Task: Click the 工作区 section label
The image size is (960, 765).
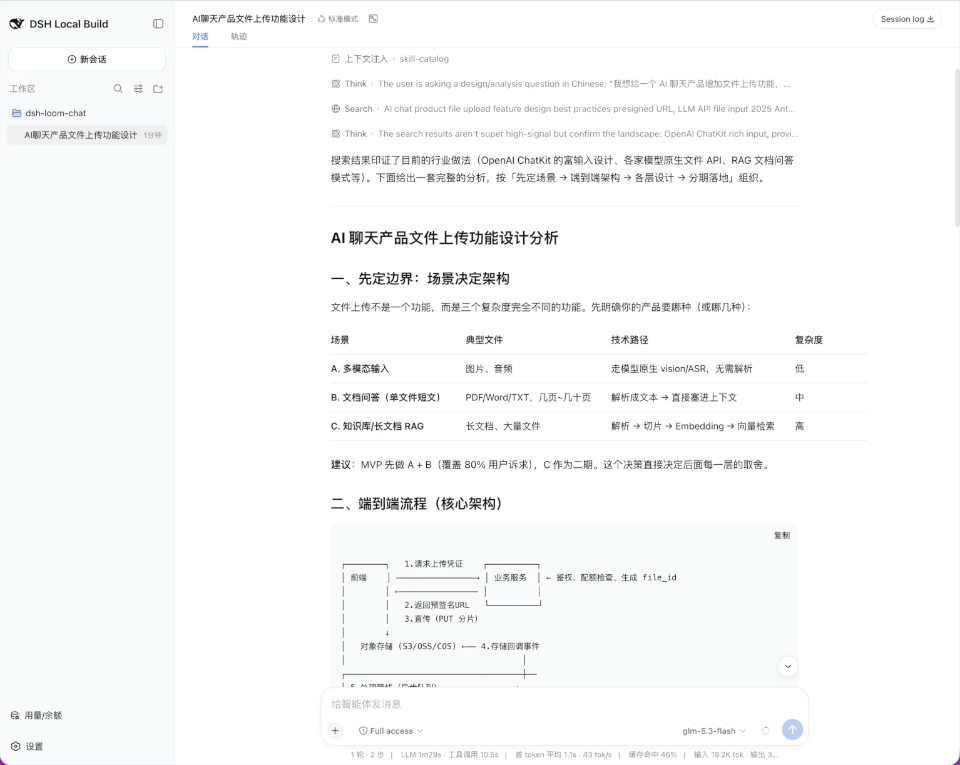Action: click(22, 89)
